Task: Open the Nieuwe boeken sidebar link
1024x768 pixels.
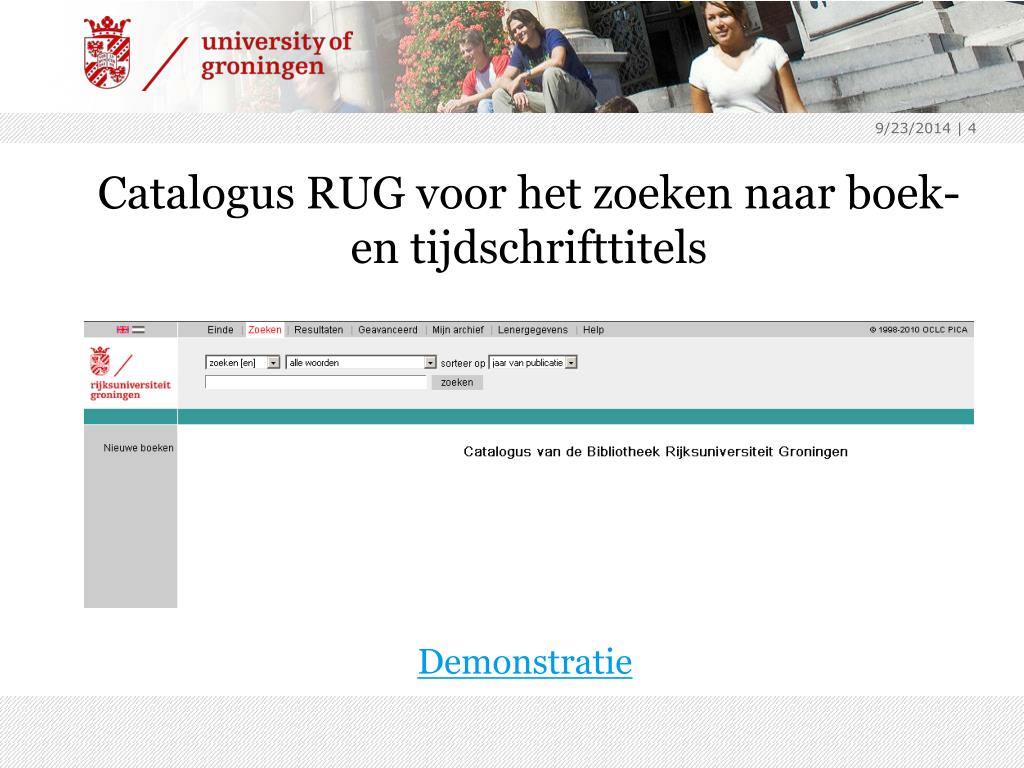Action: coord(138,448)
